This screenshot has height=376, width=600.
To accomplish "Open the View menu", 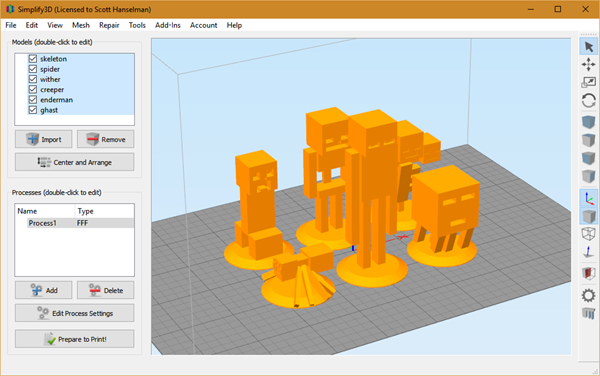I will click(55, 25).
